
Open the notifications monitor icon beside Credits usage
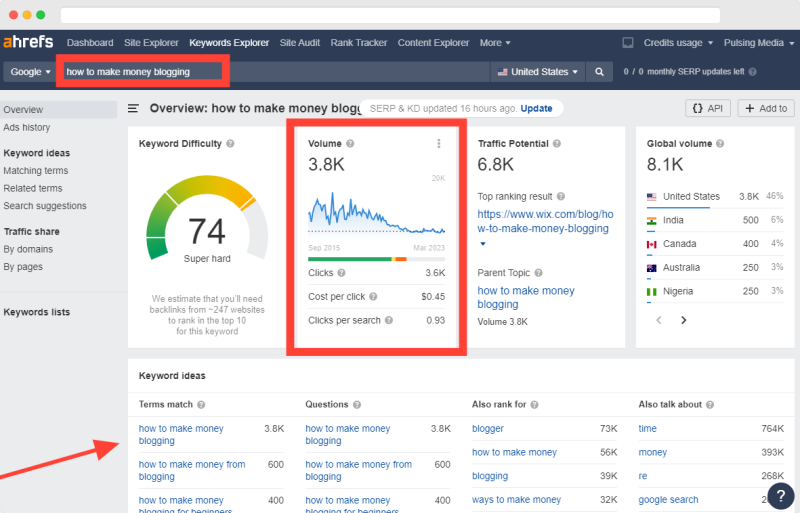[x=628, y=43]
